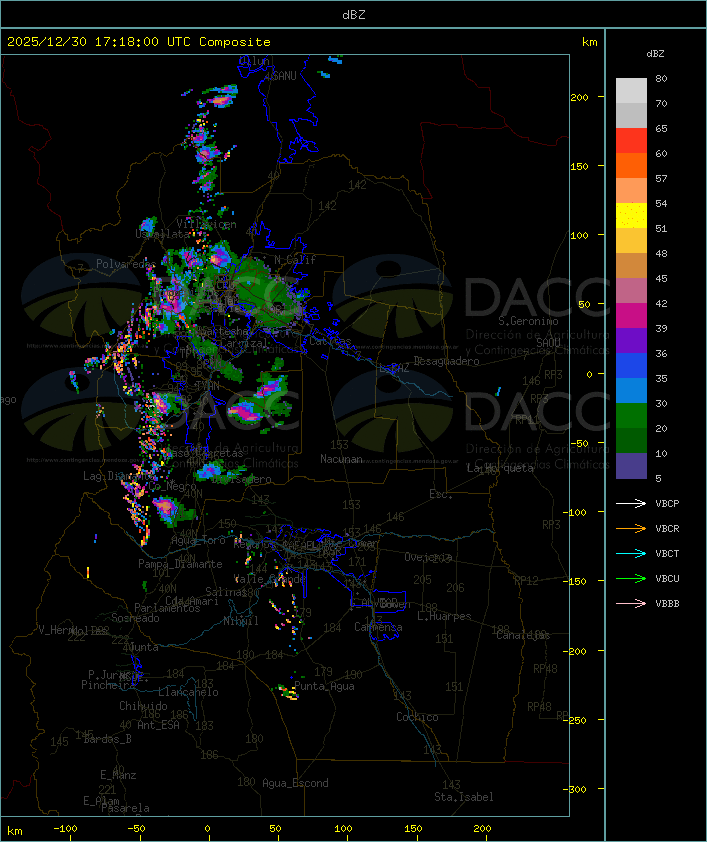Screen dimensions: 707x842
Task: Click the 42 value on the dBZ scale
Action: (x=661, y=303)
